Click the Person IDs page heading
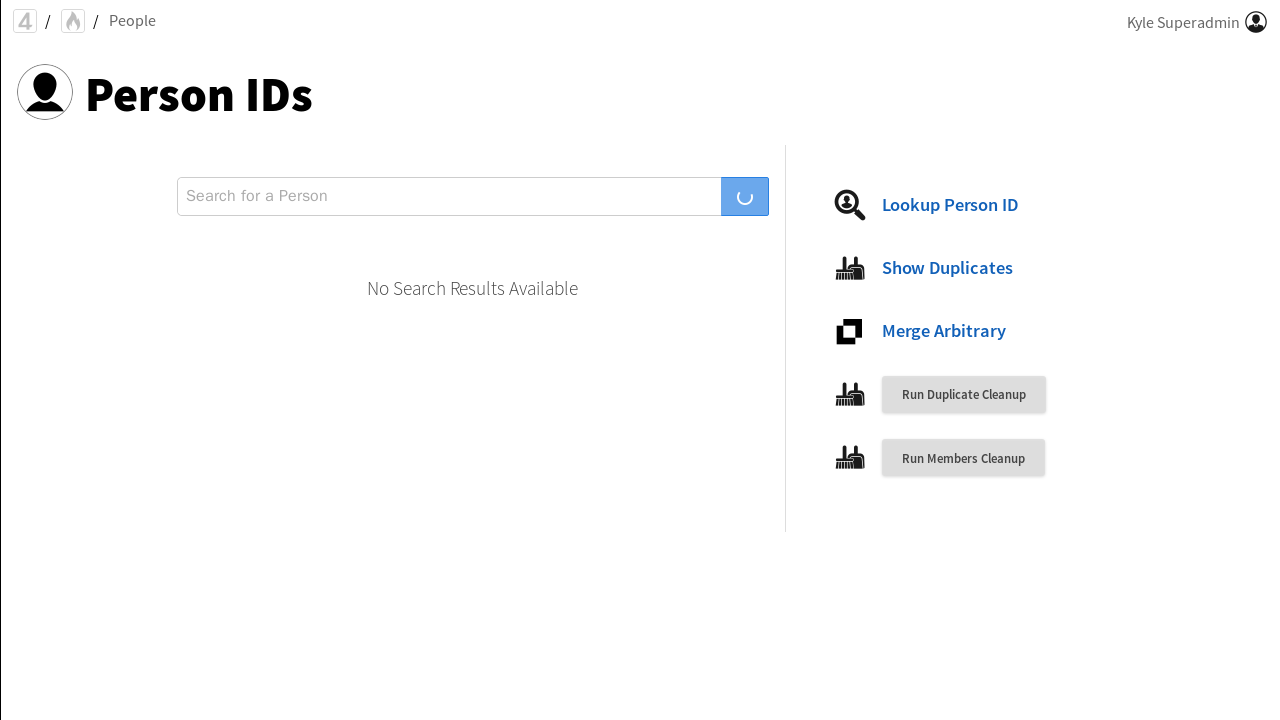The width and height of the screenshot is (1280, 720). pos(199,95)
